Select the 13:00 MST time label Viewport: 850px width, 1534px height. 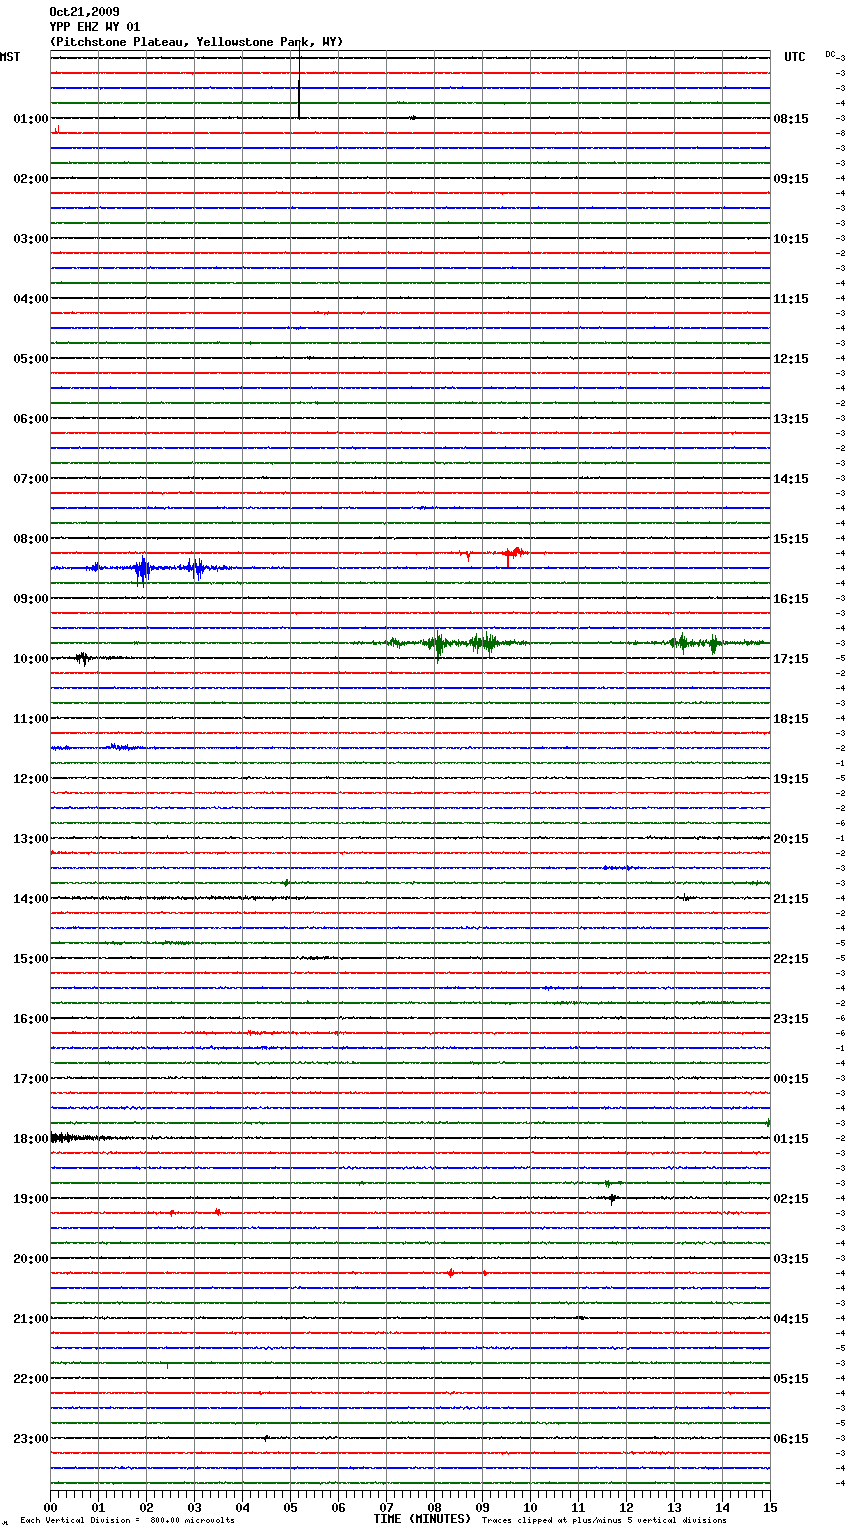point(31,838)
